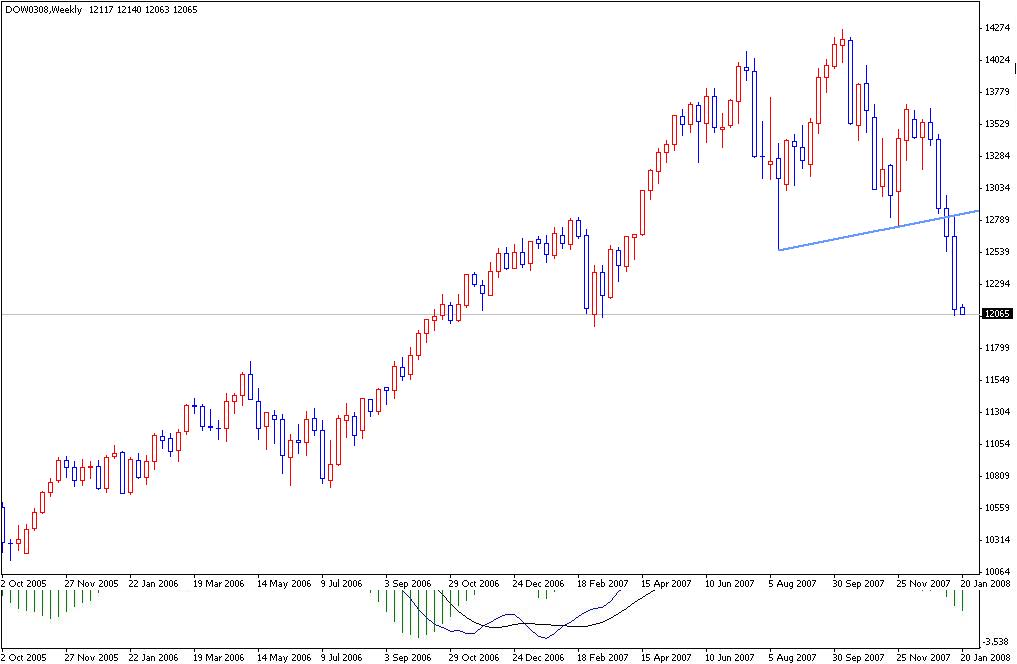Click the 14274 price scale label
1017x664 pixels.
(997, 28)
